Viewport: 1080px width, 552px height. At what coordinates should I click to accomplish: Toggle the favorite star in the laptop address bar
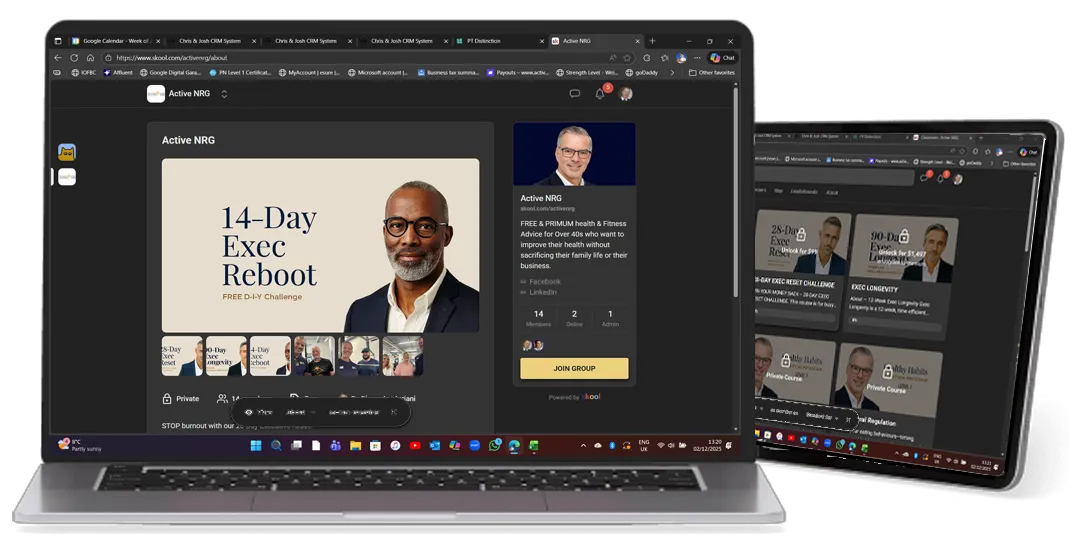627,58
